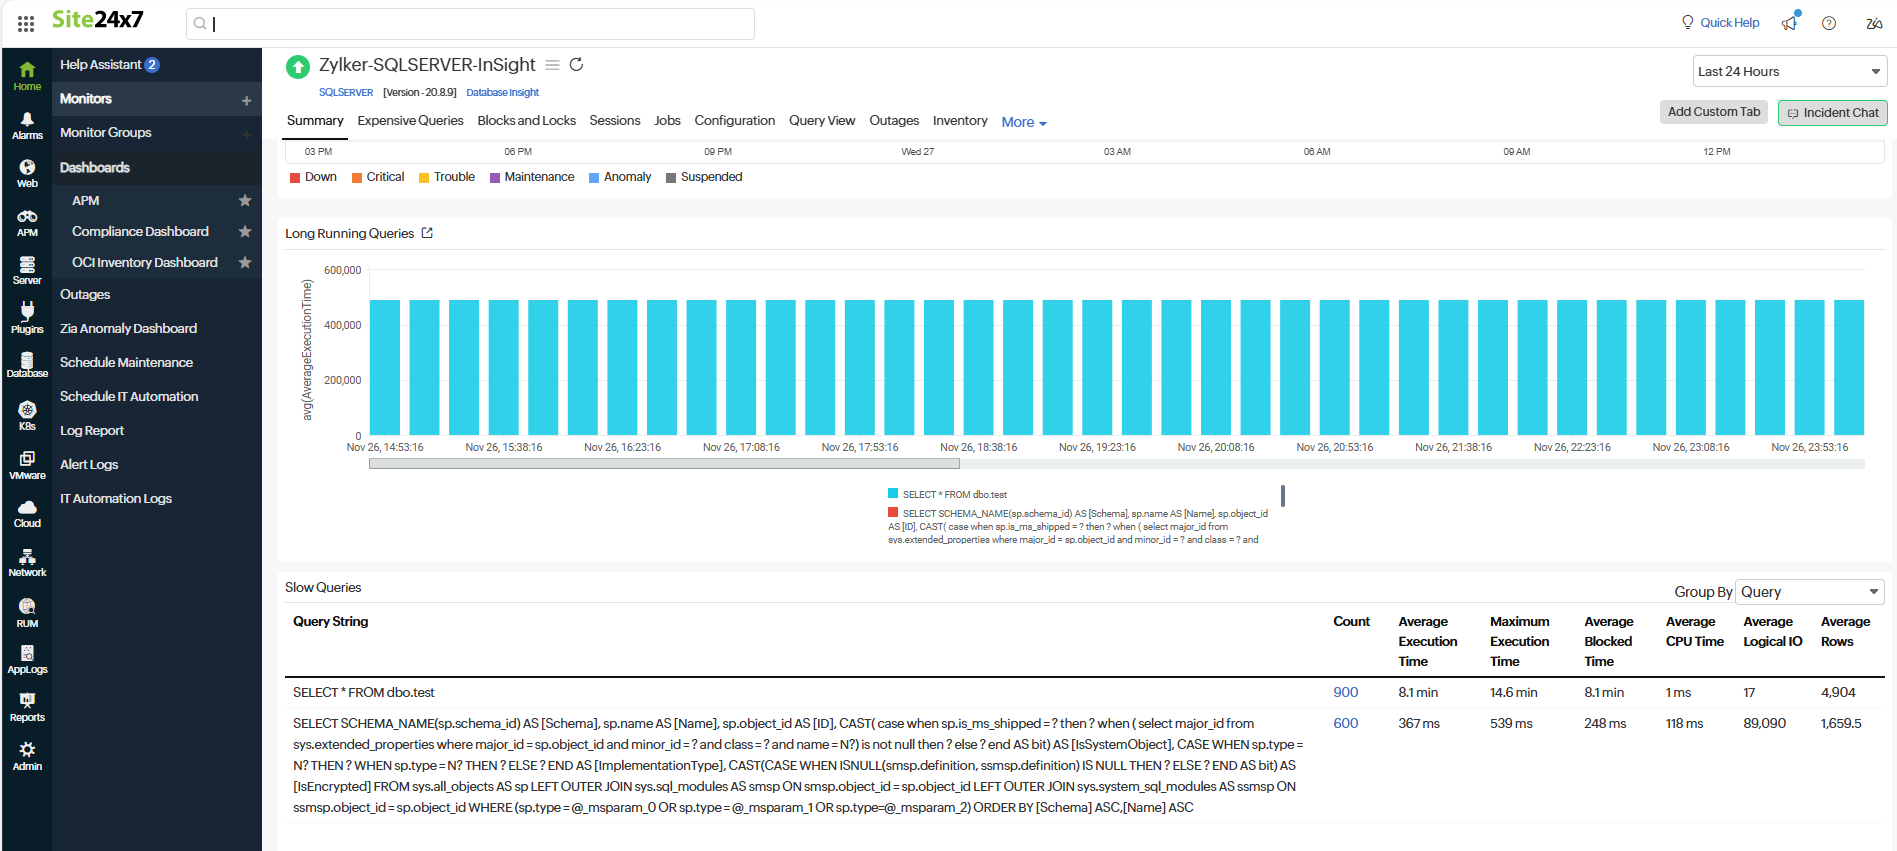Open Alarms in left rail
The height and width of the screenshot is (851, 1897).
pyautogui.click(x=27, y=125)
